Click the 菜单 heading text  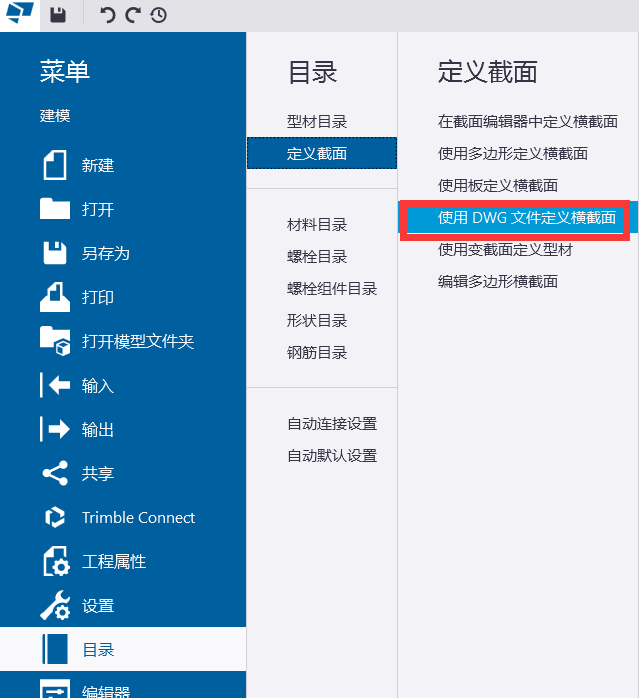[x=65, y=71]
